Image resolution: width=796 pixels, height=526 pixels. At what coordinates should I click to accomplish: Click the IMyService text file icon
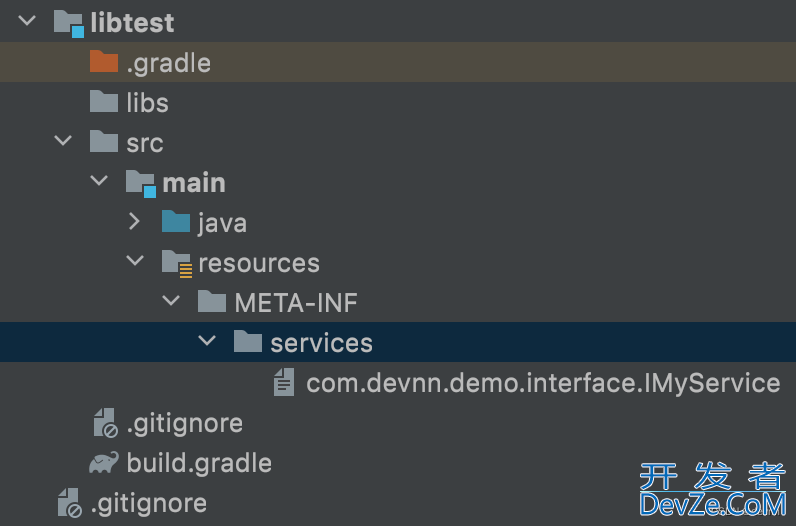click(284, 382)
